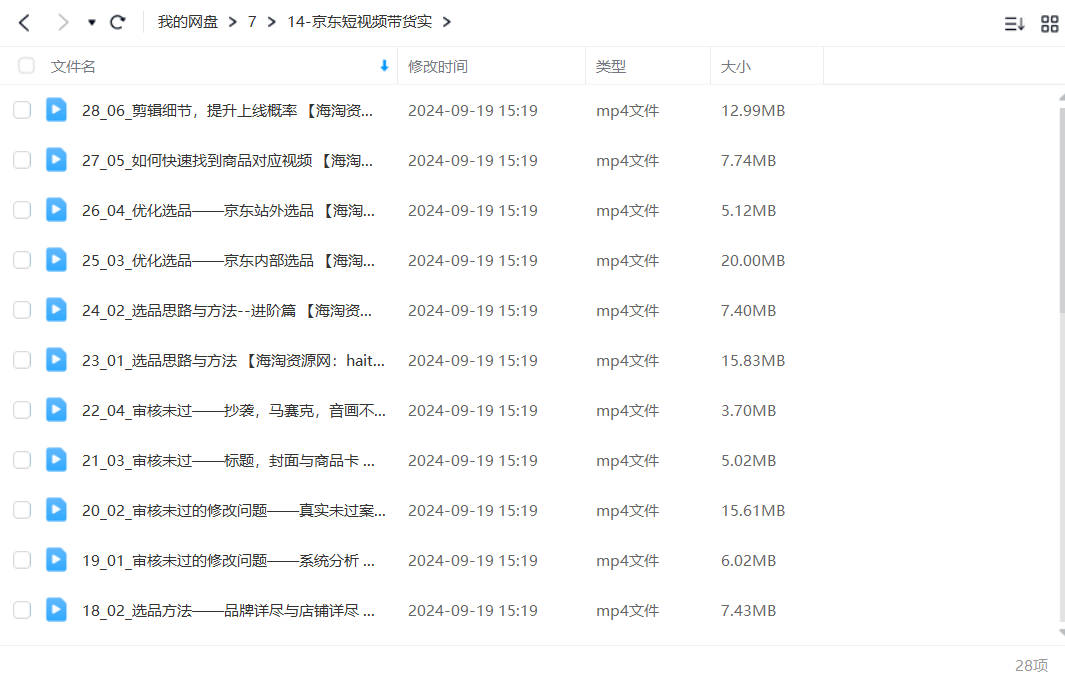Sort by 类型 column

611,67
